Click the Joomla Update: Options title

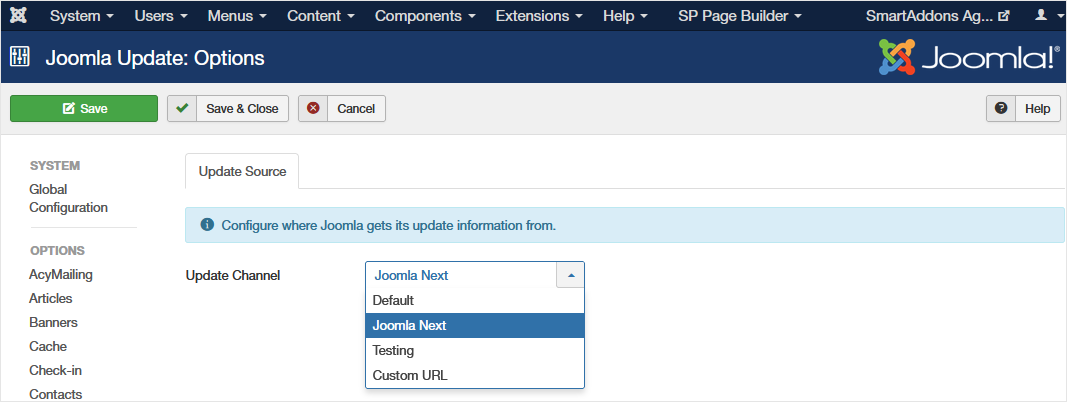tap(155, 58)
